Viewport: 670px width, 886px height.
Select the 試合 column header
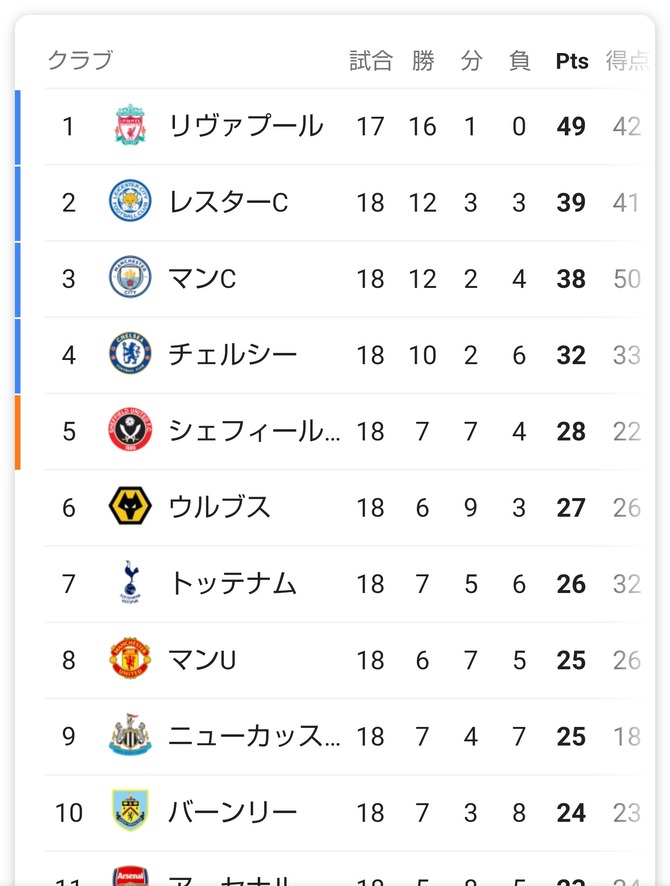[371, 60]
